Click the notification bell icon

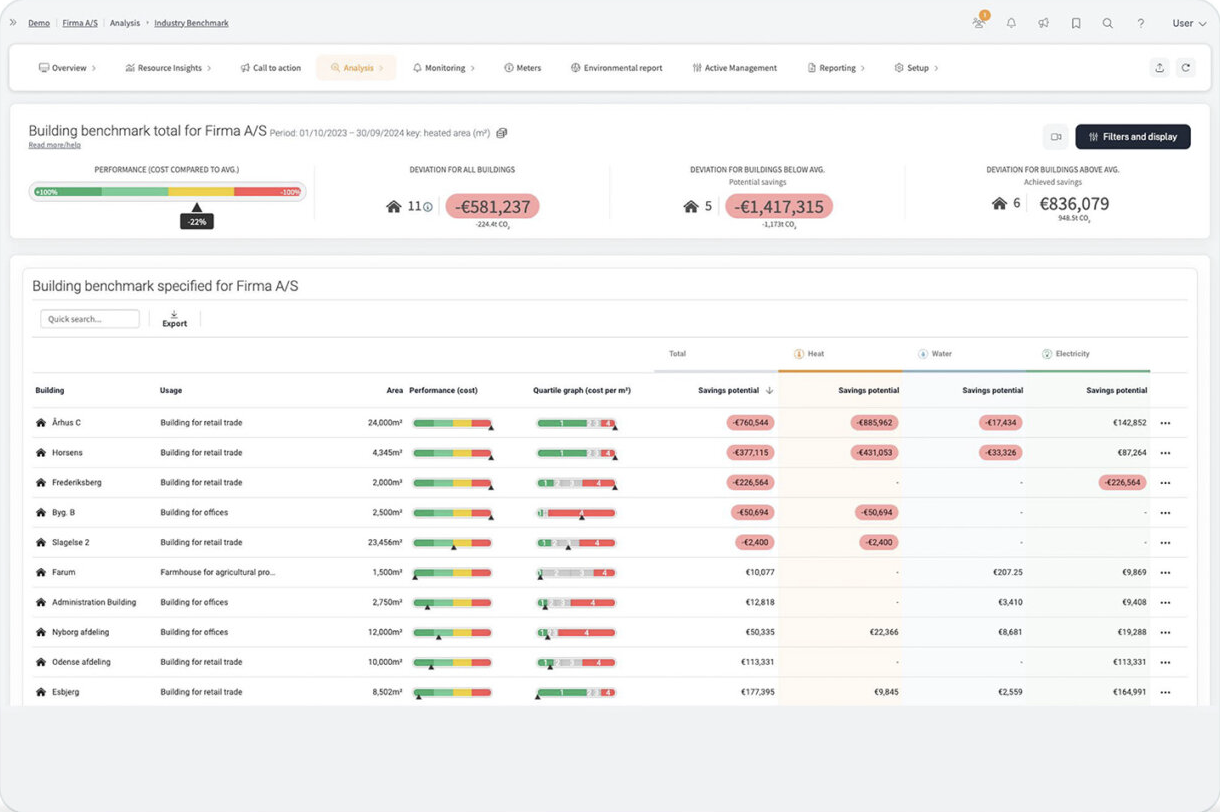point(1011,23)
